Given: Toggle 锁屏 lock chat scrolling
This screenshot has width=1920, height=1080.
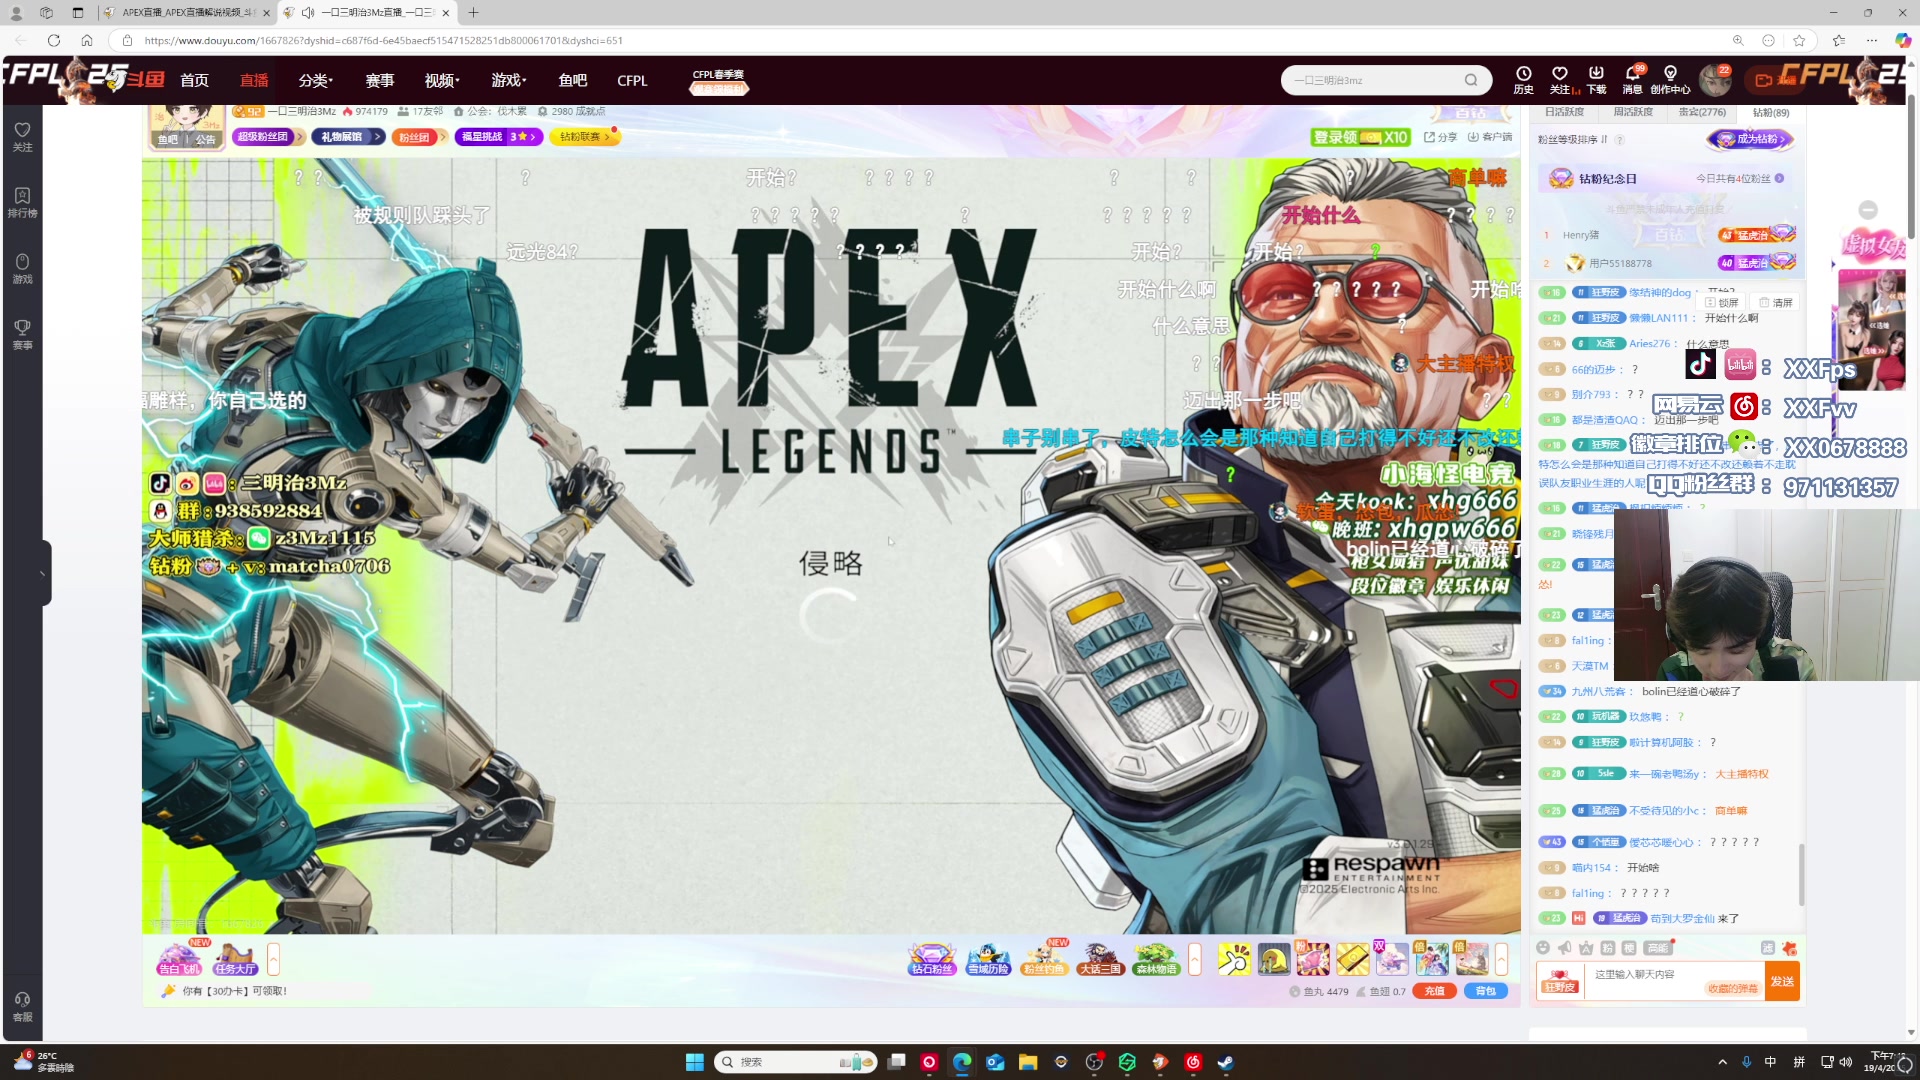Looking at the screenshot, I should 1722,302.
